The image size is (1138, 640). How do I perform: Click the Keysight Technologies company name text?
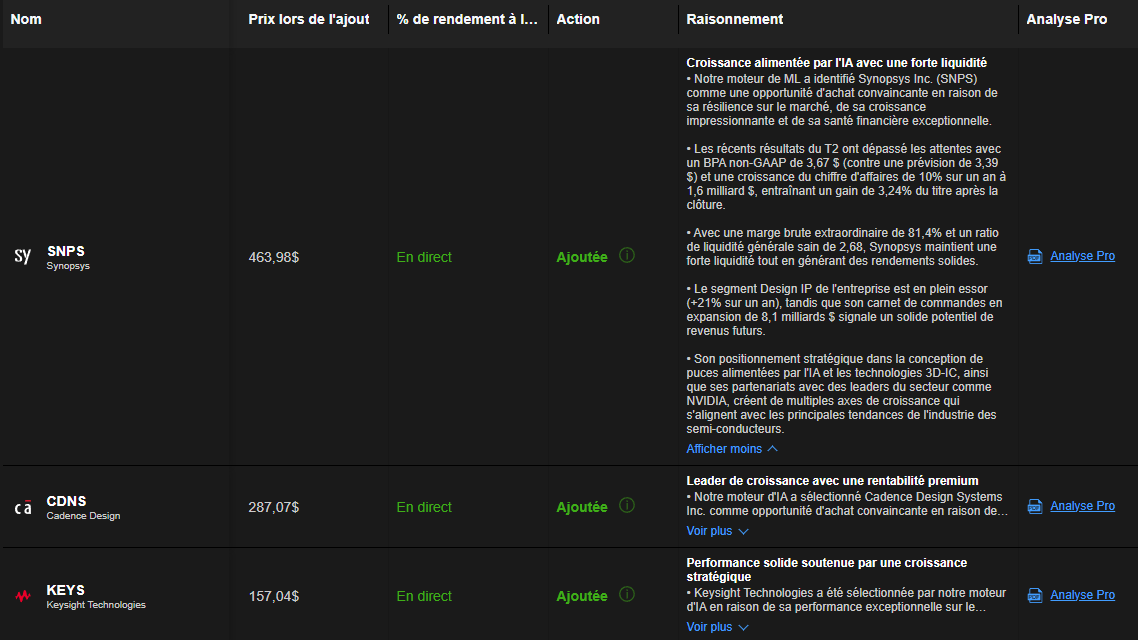click(96, 605)
